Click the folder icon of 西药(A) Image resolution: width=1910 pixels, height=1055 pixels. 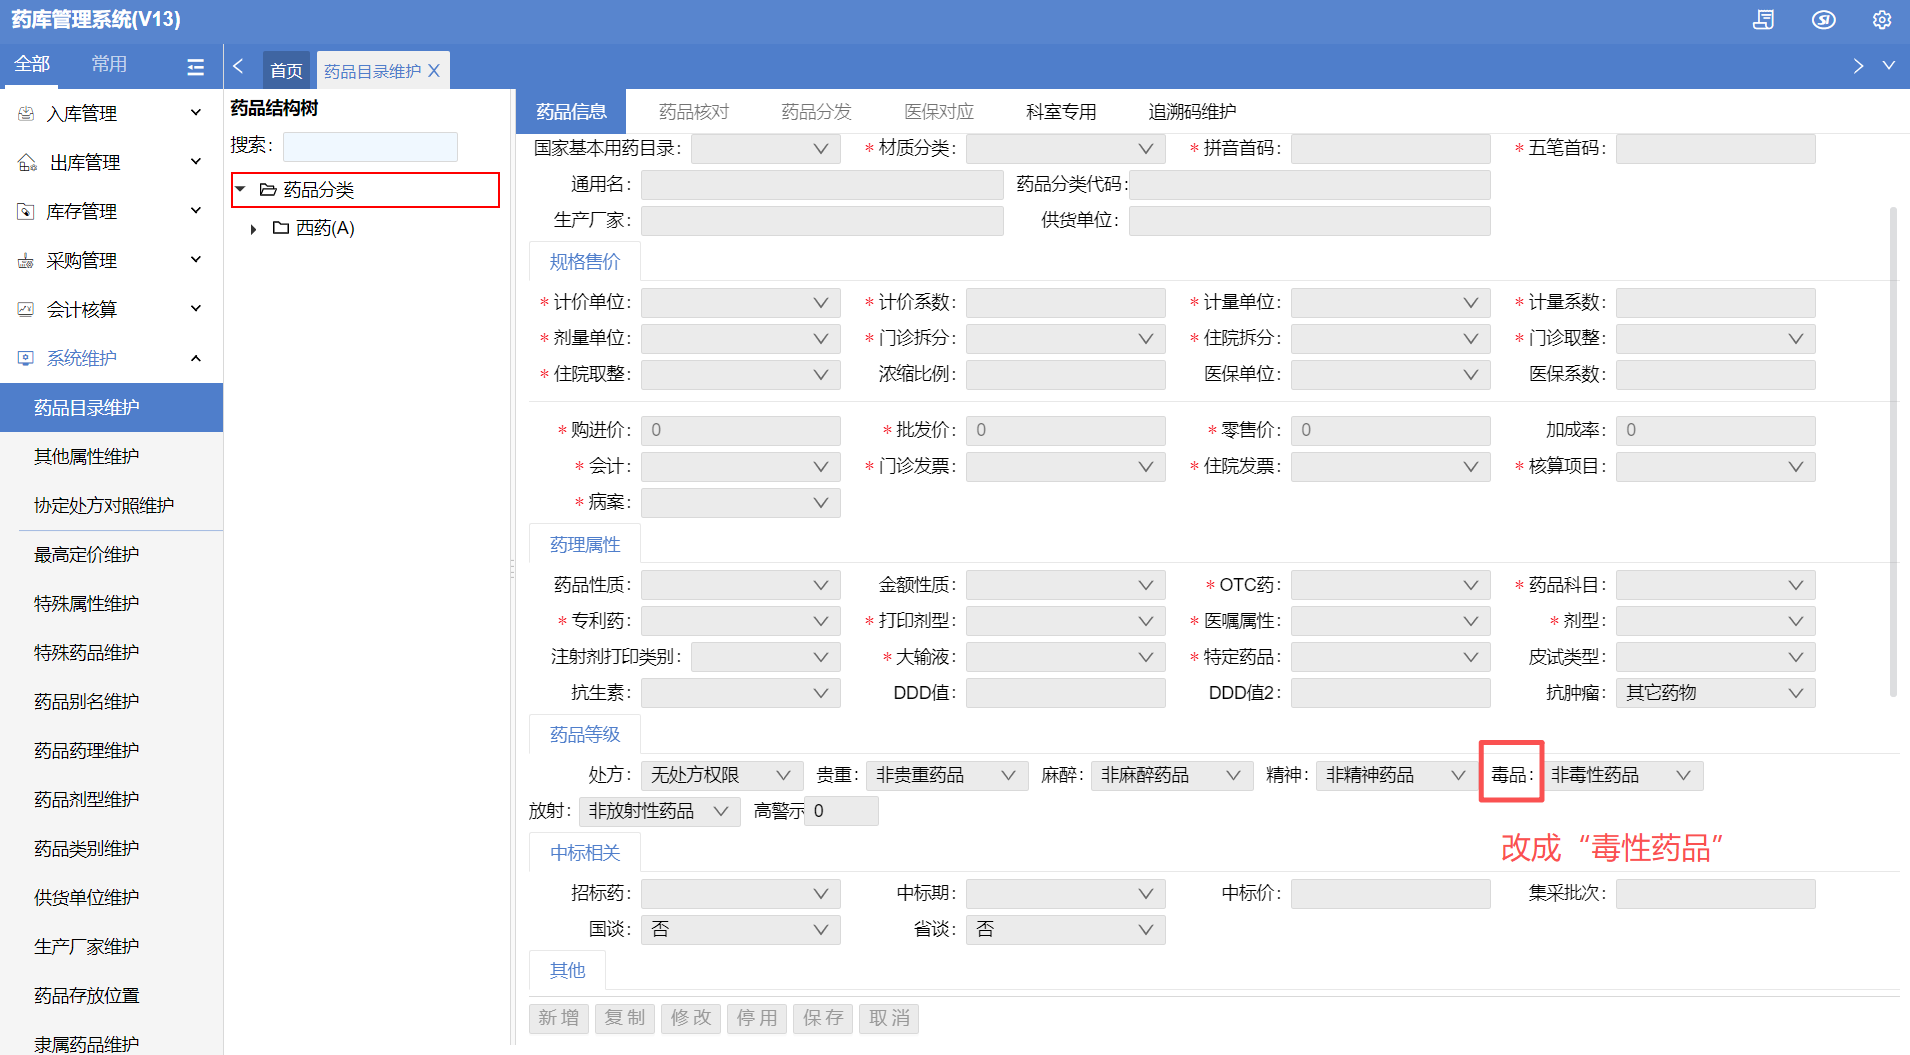point(281,228)
